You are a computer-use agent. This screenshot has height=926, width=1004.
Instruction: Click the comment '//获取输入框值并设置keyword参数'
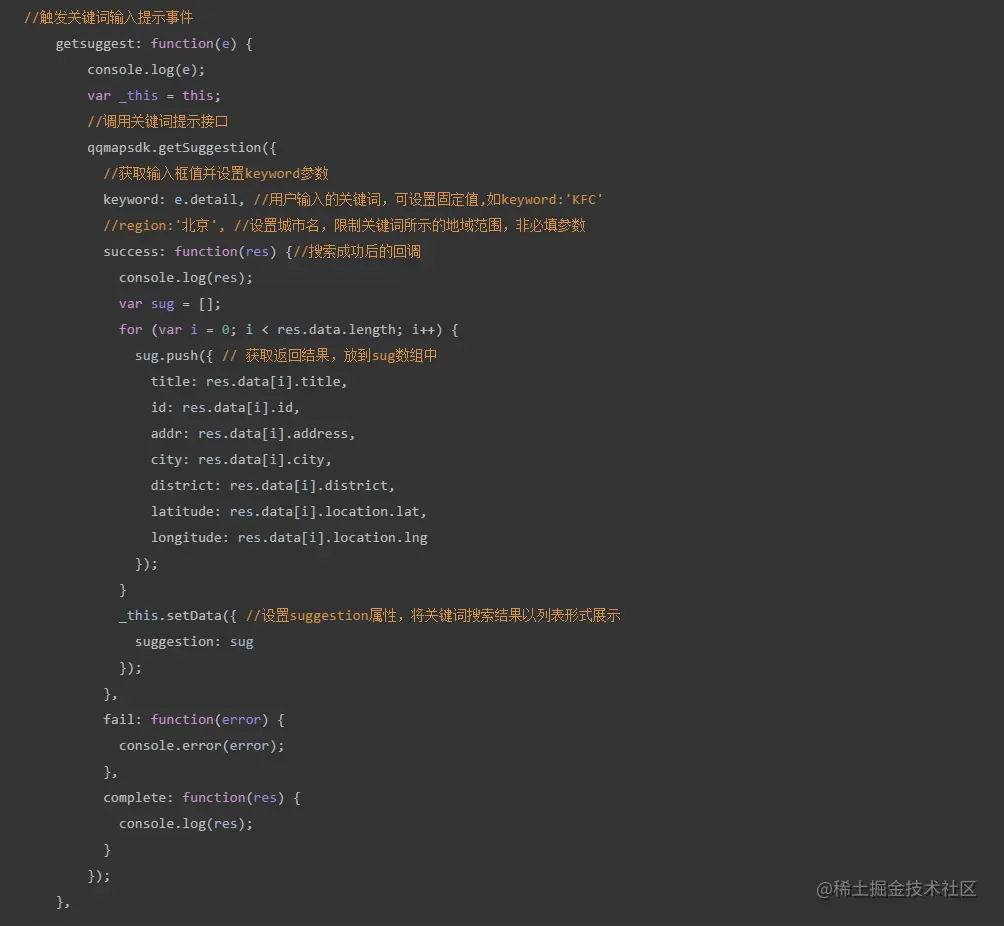[216, 174]
